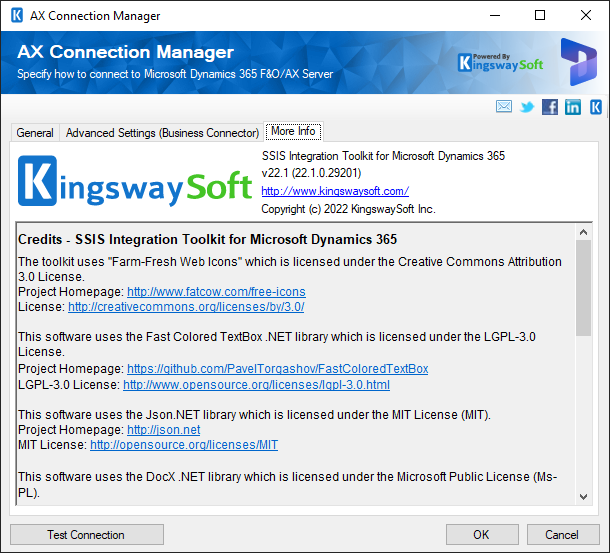Open the Creative Commons 3.0 license link

point(186,307)
